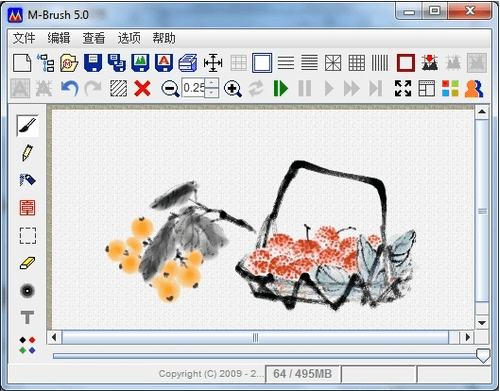Screen dimensions: 500x391
Task: Zoom in with the plus magnifier
Action: [x=233, y=89]
